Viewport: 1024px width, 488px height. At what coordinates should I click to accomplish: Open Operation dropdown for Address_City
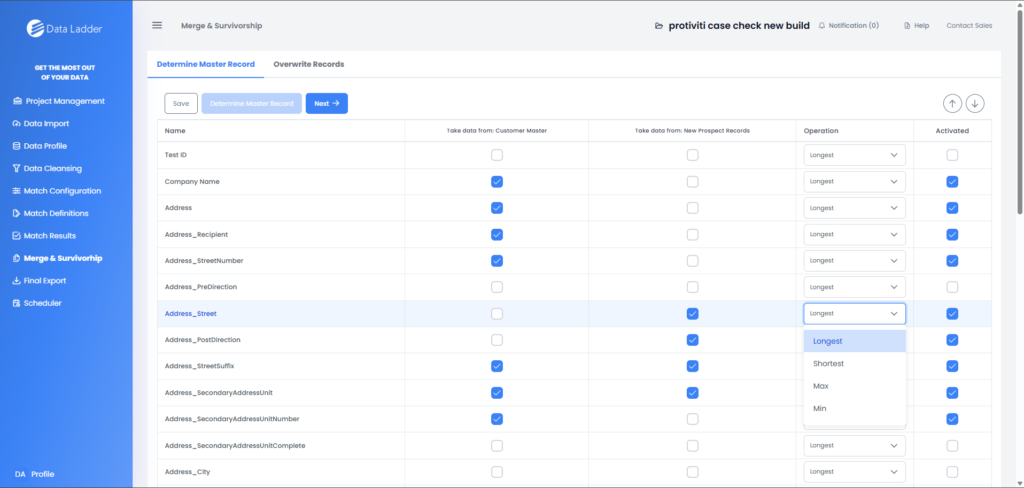pos(854,472)
